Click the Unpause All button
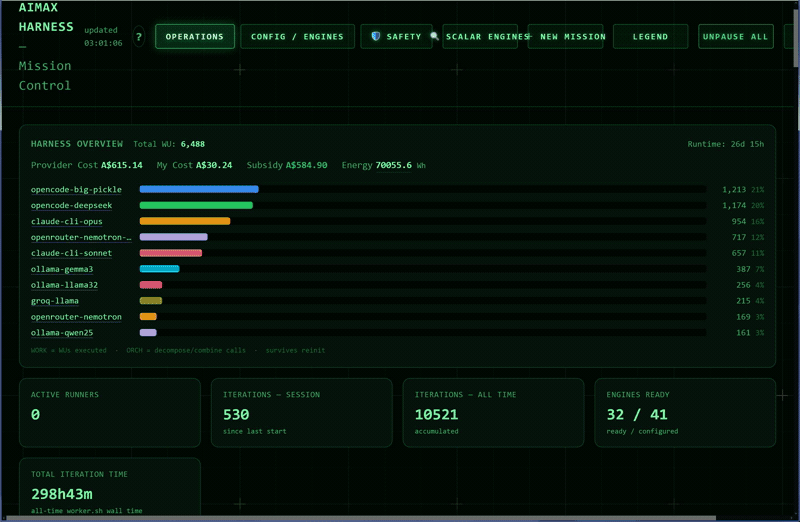 [x=735, y=37]
